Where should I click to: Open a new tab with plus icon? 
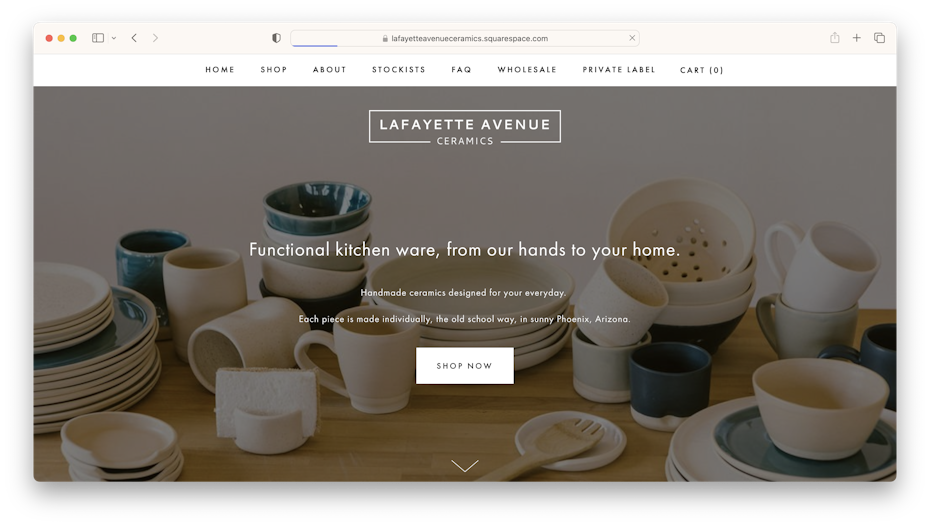pyautogui.click(x=856, y=38)
